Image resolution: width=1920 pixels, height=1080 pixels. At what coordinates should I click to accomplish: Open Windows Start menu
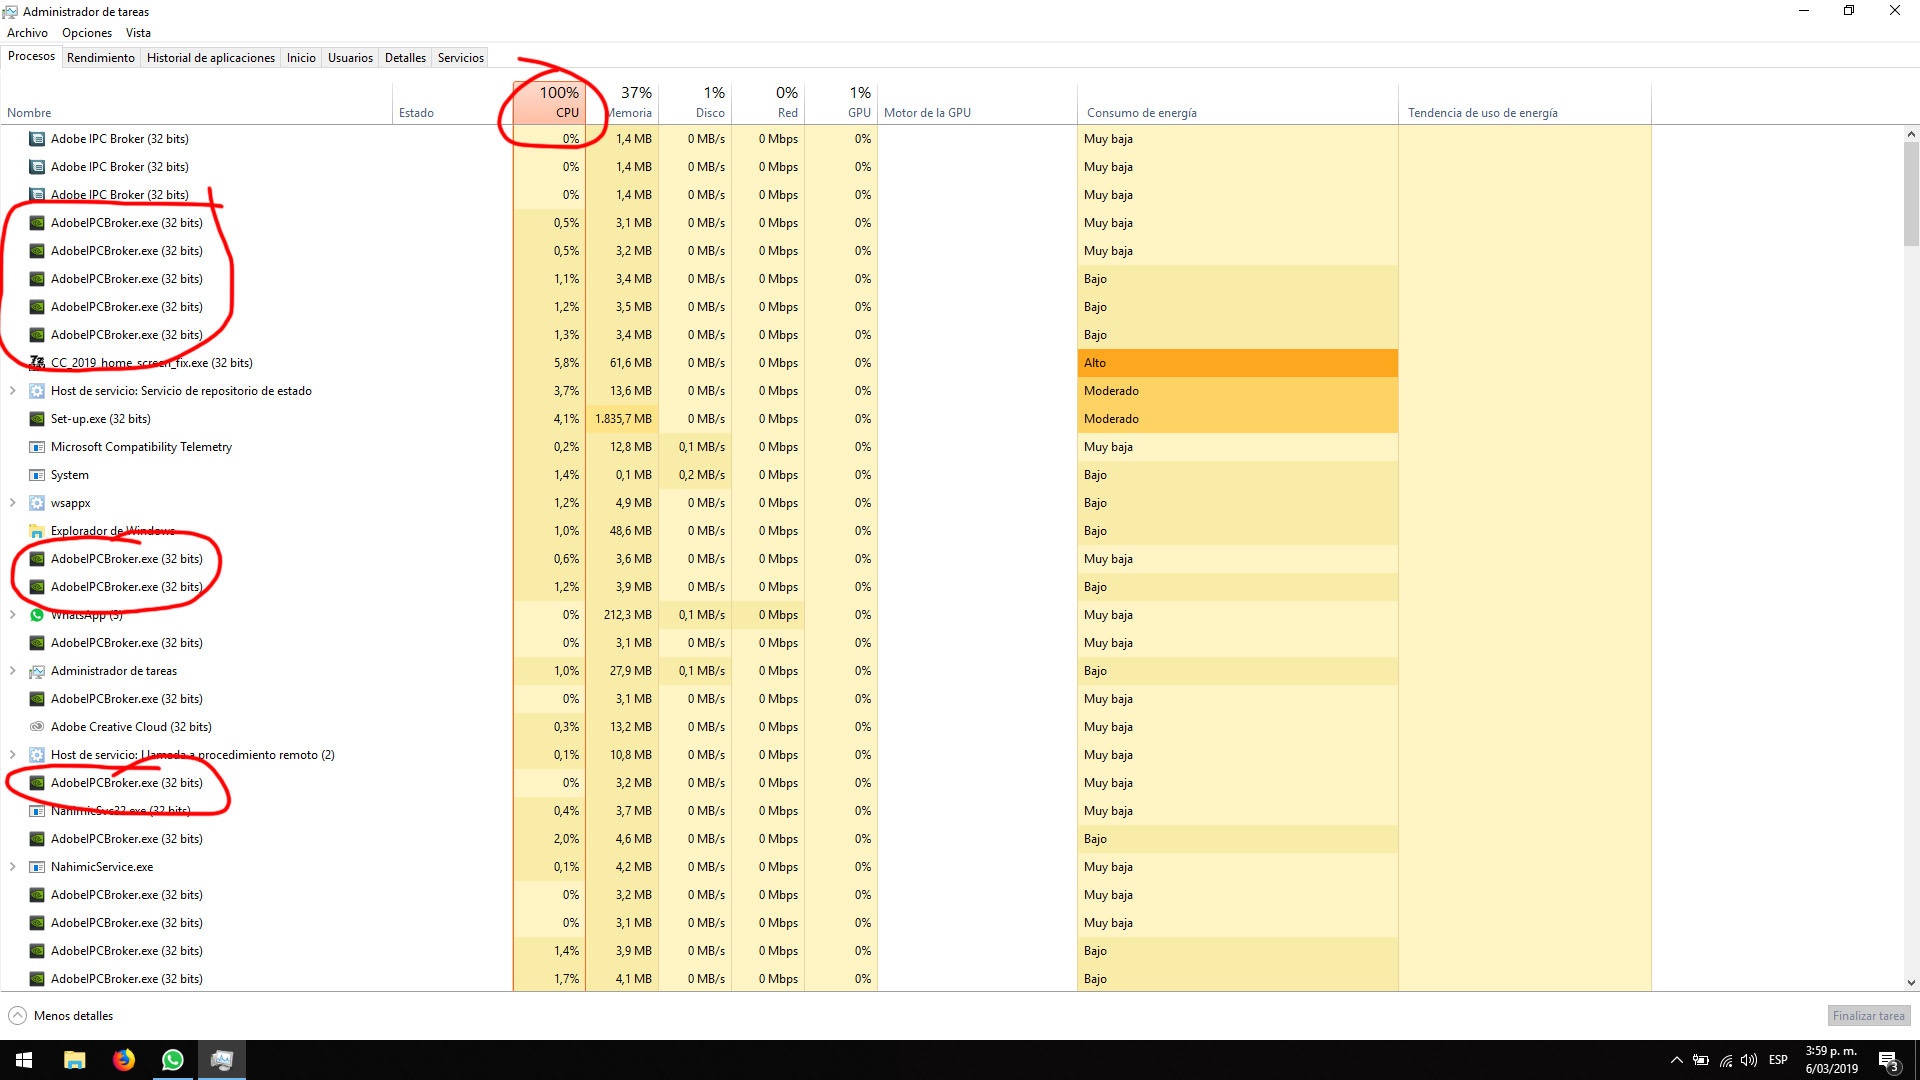(24, 1060)
